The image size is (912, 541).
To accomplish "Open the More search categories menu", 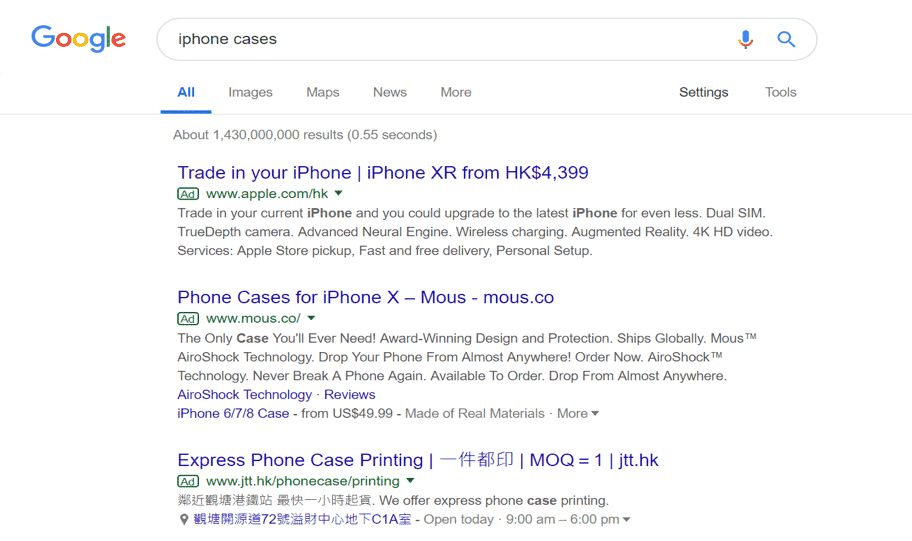I will (x=456, y=92).
